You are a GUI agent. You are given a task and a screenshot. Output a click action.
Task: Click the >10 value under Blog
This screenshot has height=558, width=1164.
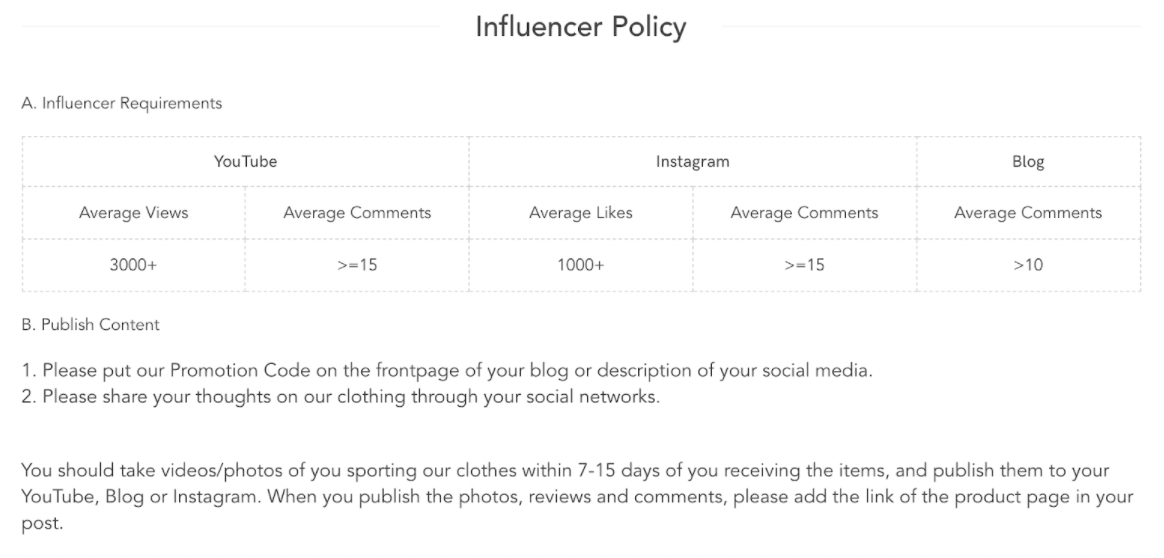tap(1028, 266)
